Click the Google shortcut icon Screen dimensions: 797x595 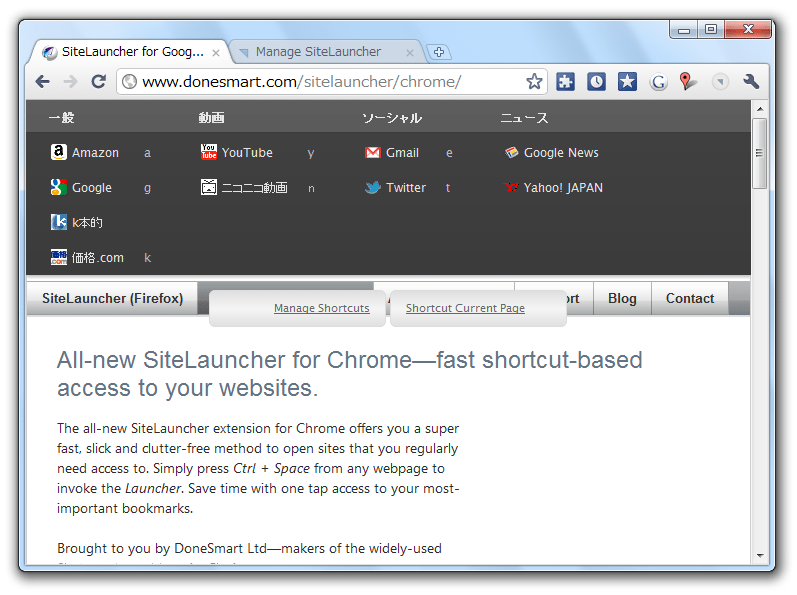(x=58, y=187)
